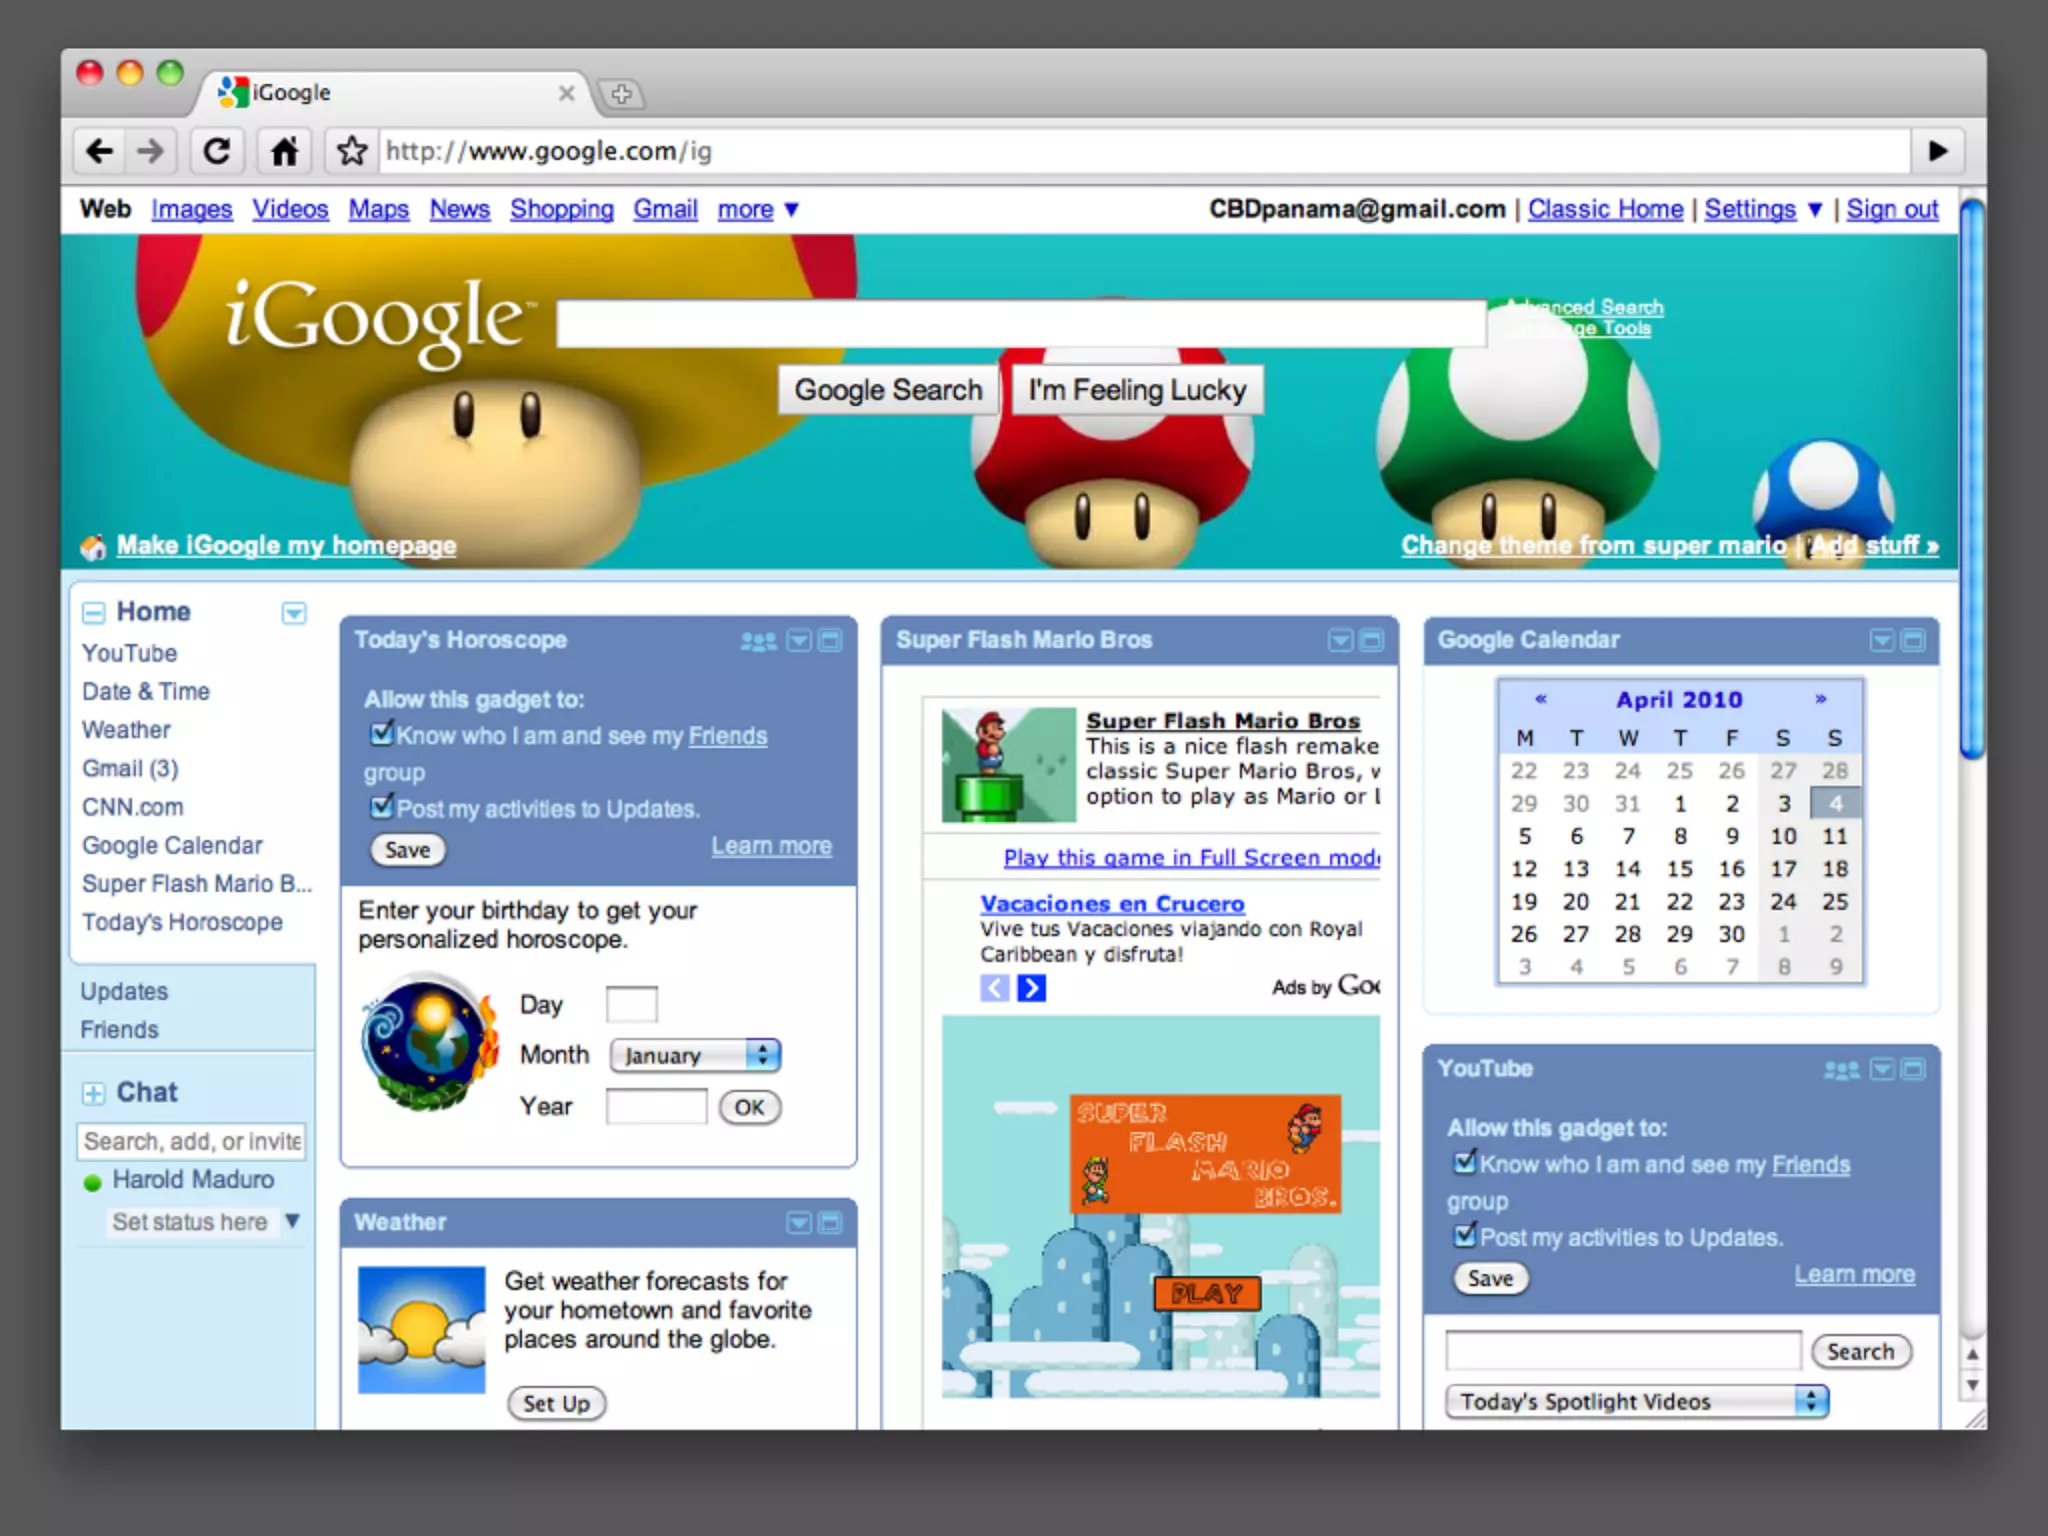Viewport: 2048px width, 1536px height.
Task: Click the browser reload button
Action: click(x=217, y=151)
